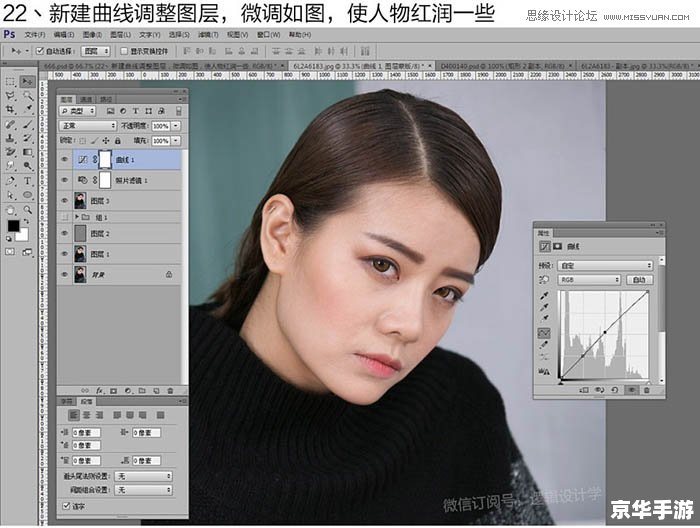
Task: Pick the black point eyedropper in Curves
Action: [545, 296]
